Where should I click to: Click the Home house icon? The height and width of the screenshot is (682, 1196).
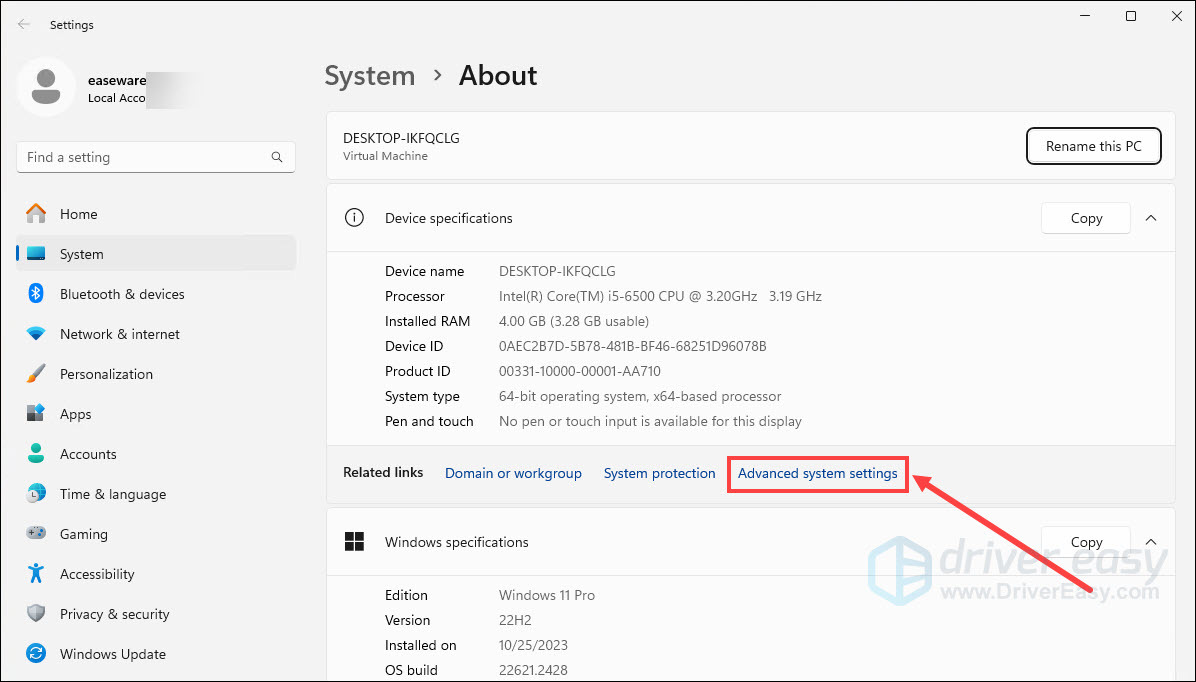point(36,214)
